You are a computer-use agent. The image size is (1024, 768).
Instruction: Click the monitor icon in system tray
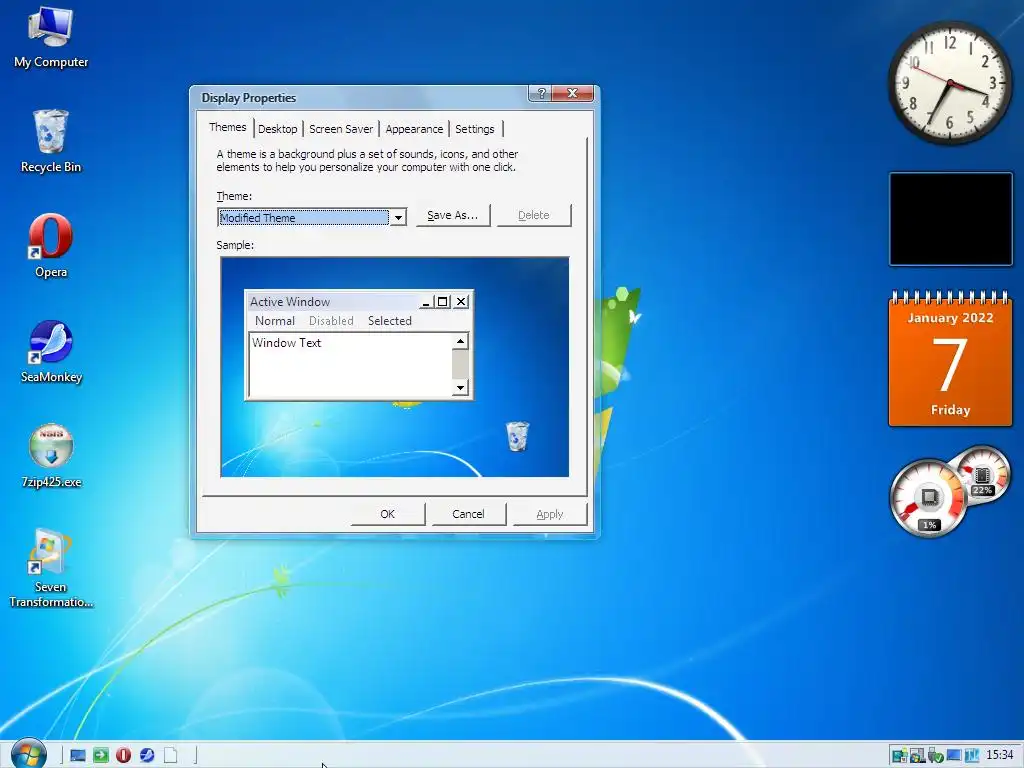click(953, 756)
